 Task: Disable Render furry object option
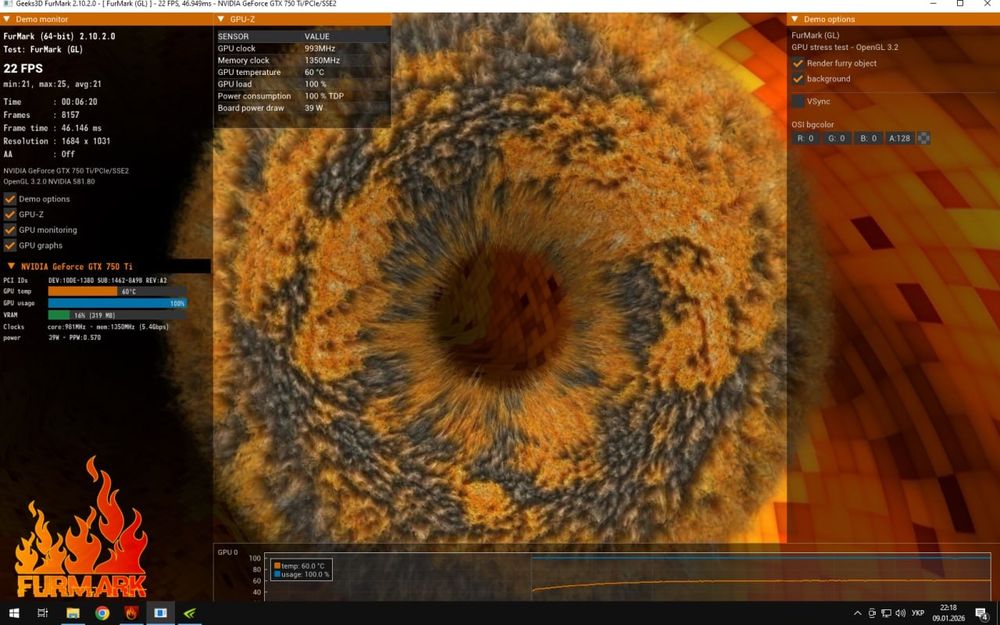(798, 63)
